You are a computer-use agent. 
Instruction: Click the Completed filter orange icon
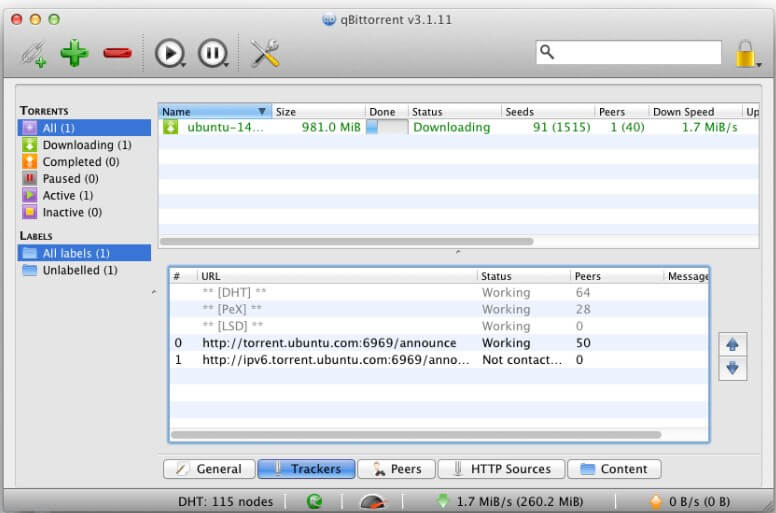click(x=29, y=161)
